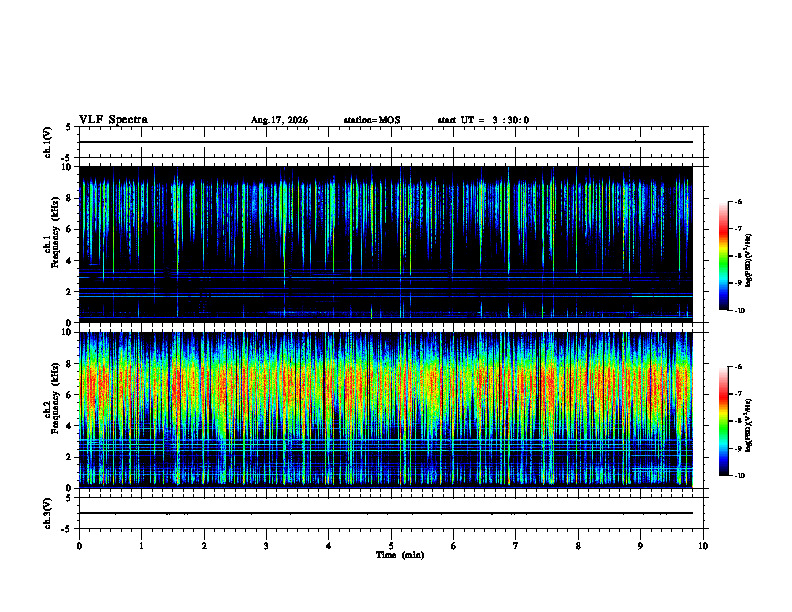Viewport: 792px width, 612px height.
Task: Click the time axis tick label "7"
Action: (516, 546)
